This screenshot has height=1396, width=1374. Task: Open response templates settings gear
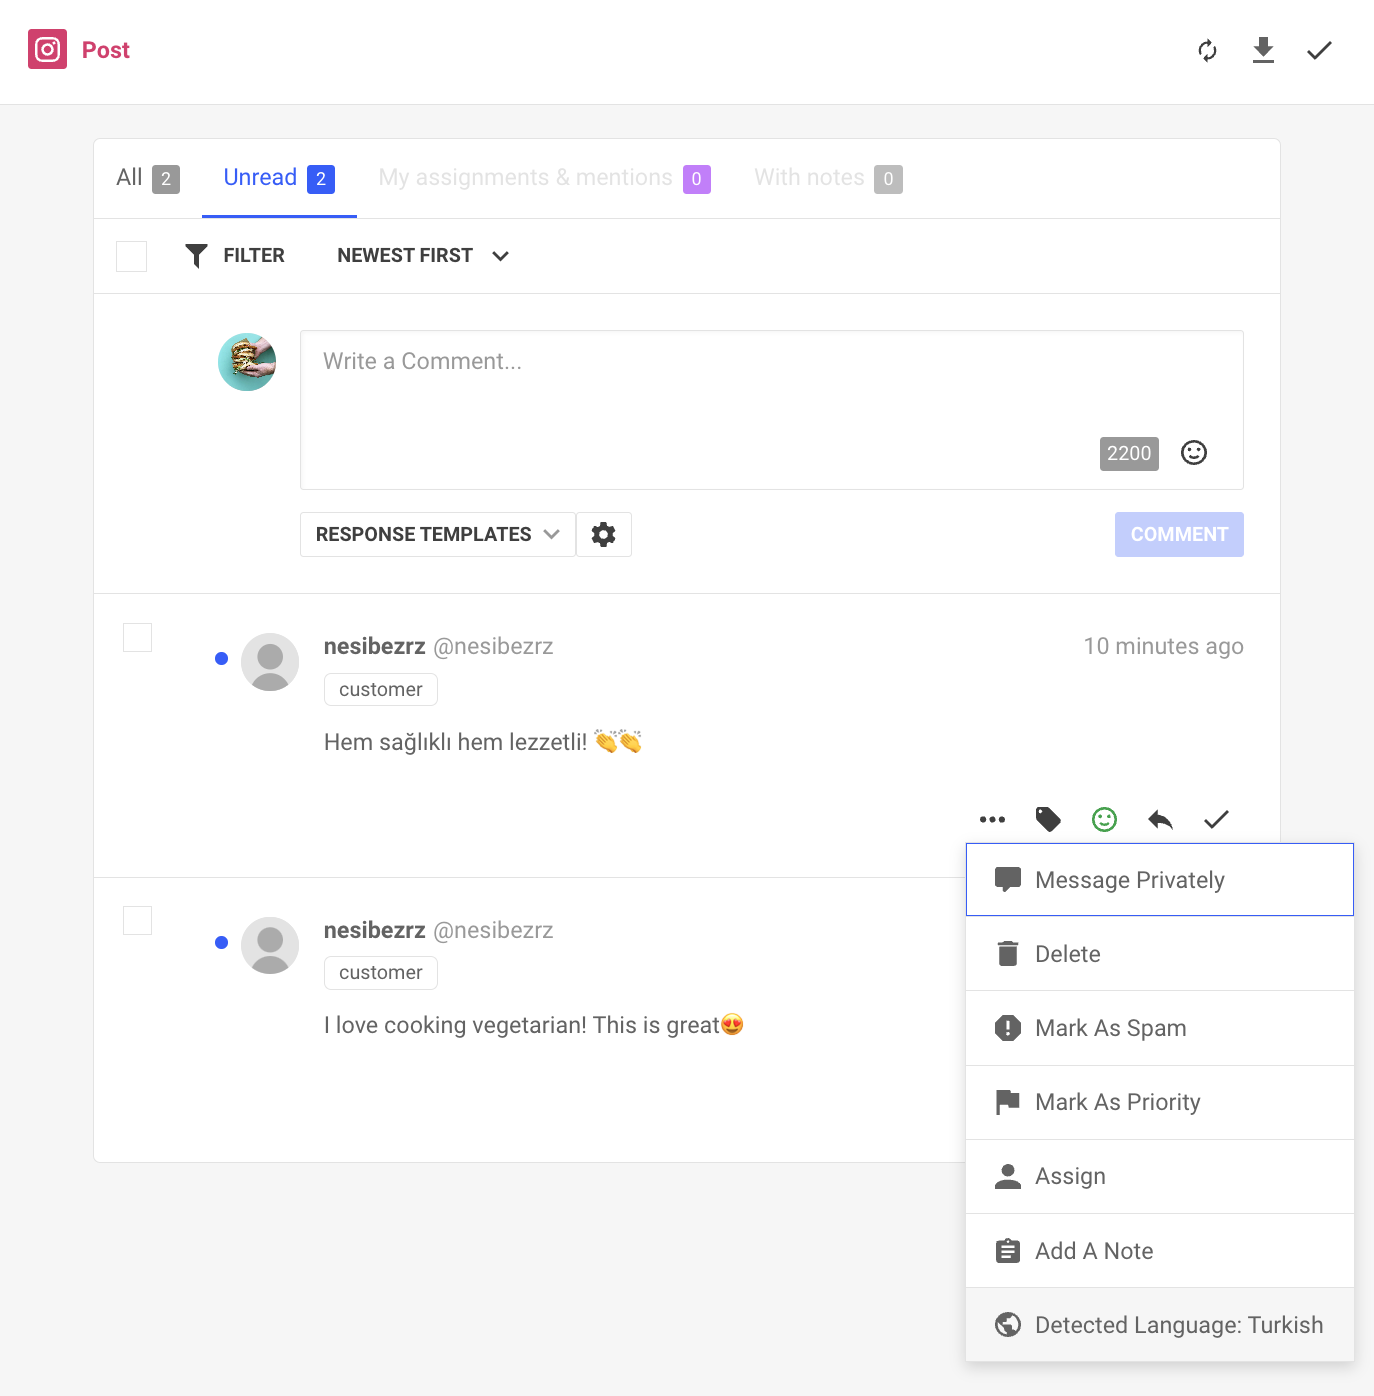point(603,534)
